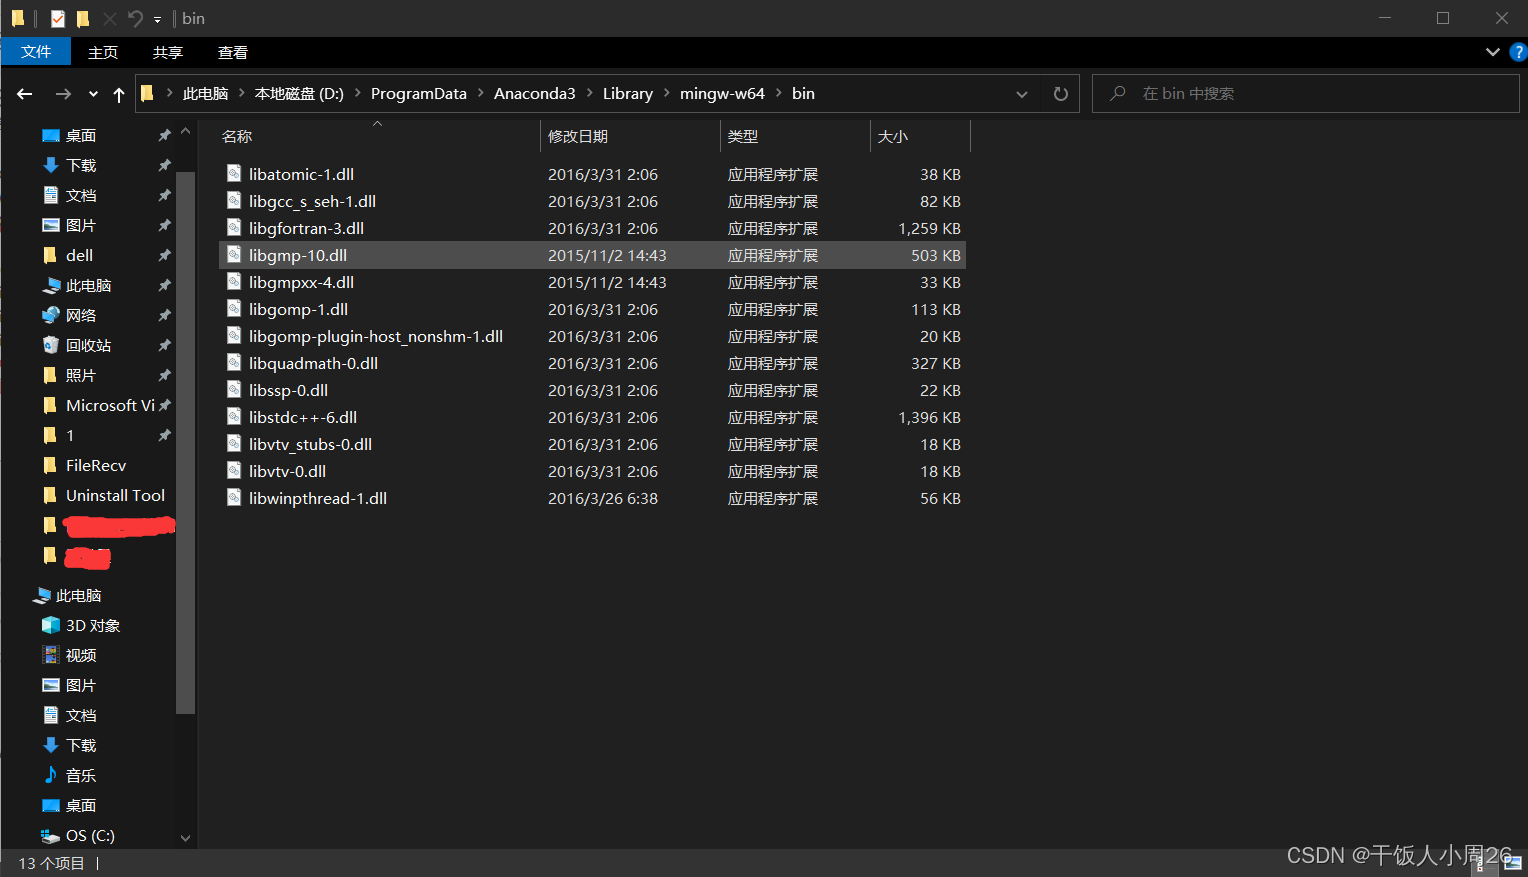Select the file name libgcc_s_seh-1.dll
This screenshot has width=1528, height=877.
tap(312, 201)
